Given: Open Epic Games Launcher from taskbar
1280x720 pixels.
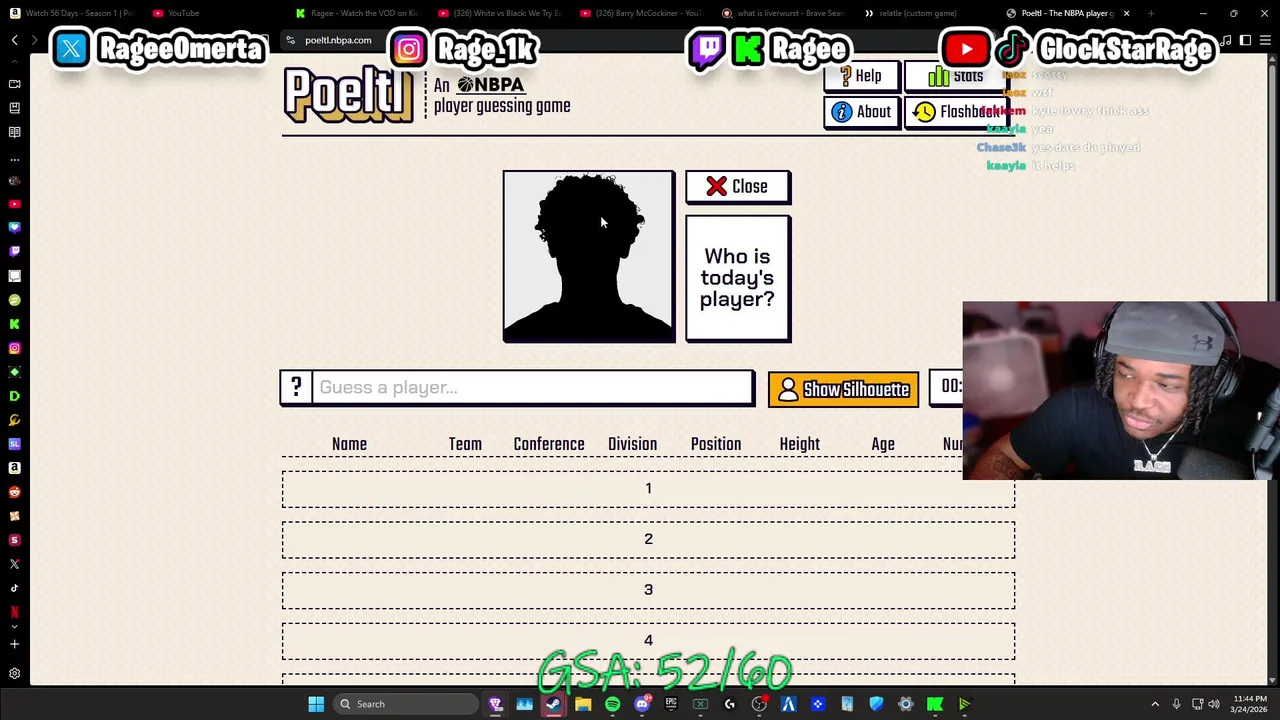Looking at the screenshot, I should tap(671, 704).
